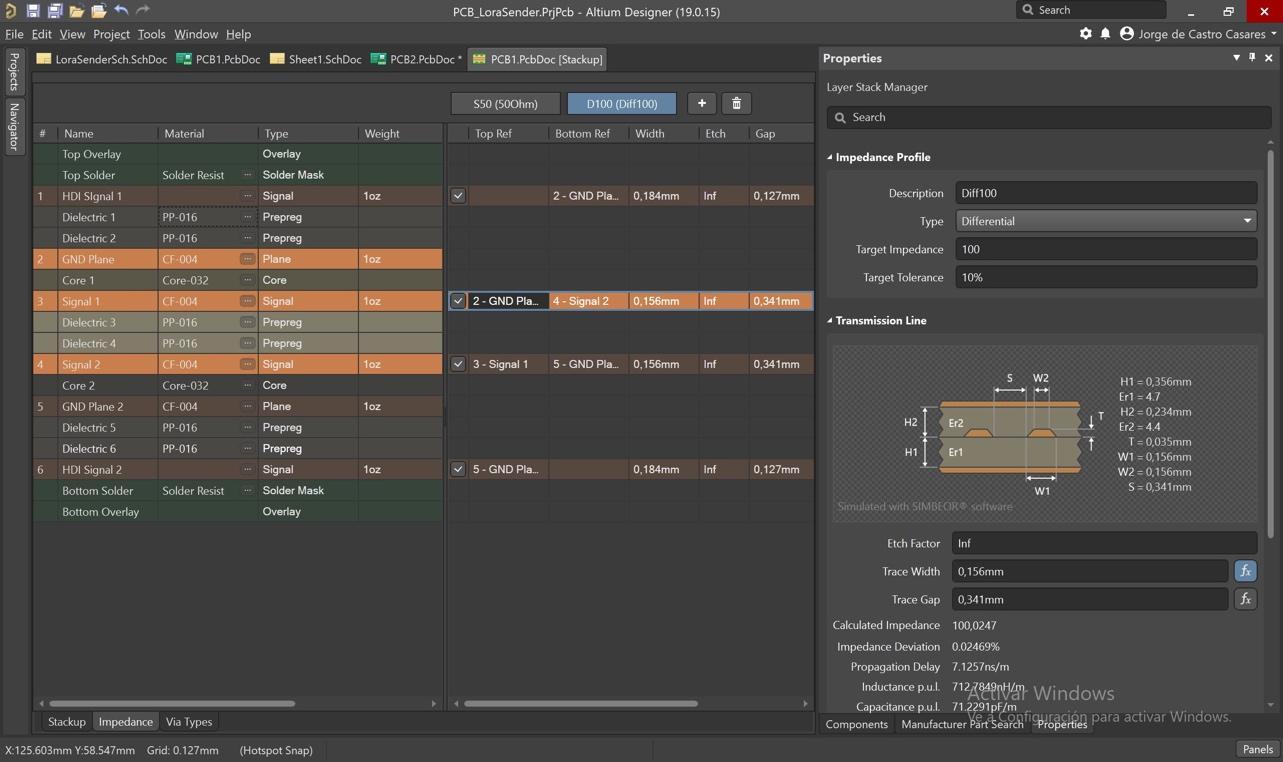This screenshot has height=762, width=1283.
Task: Toggle impedance checkbox for HDI Signal 2
Action: click(x=458, y=469)
